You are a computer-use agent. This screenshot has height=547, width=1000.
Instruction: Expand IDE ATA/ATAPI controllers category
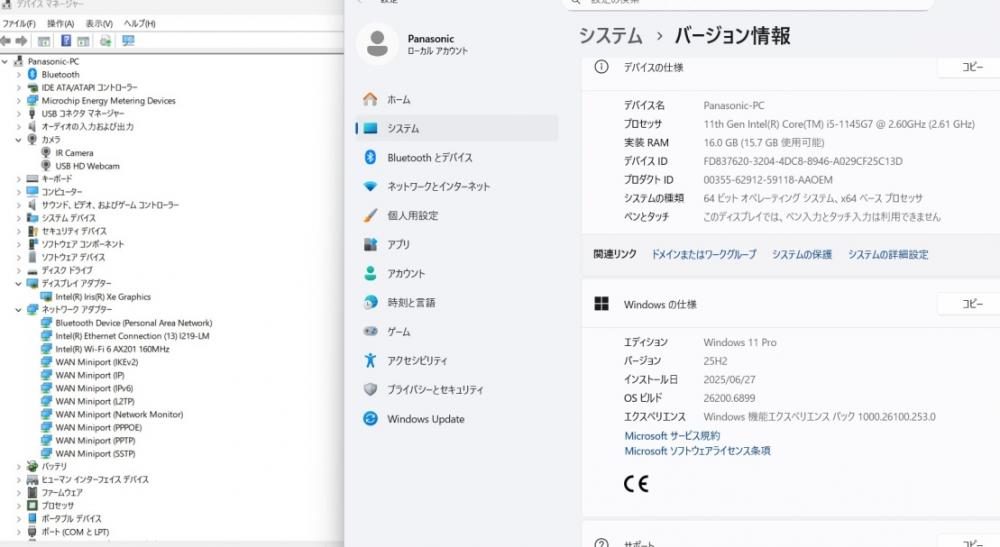[x=18, y=88]
